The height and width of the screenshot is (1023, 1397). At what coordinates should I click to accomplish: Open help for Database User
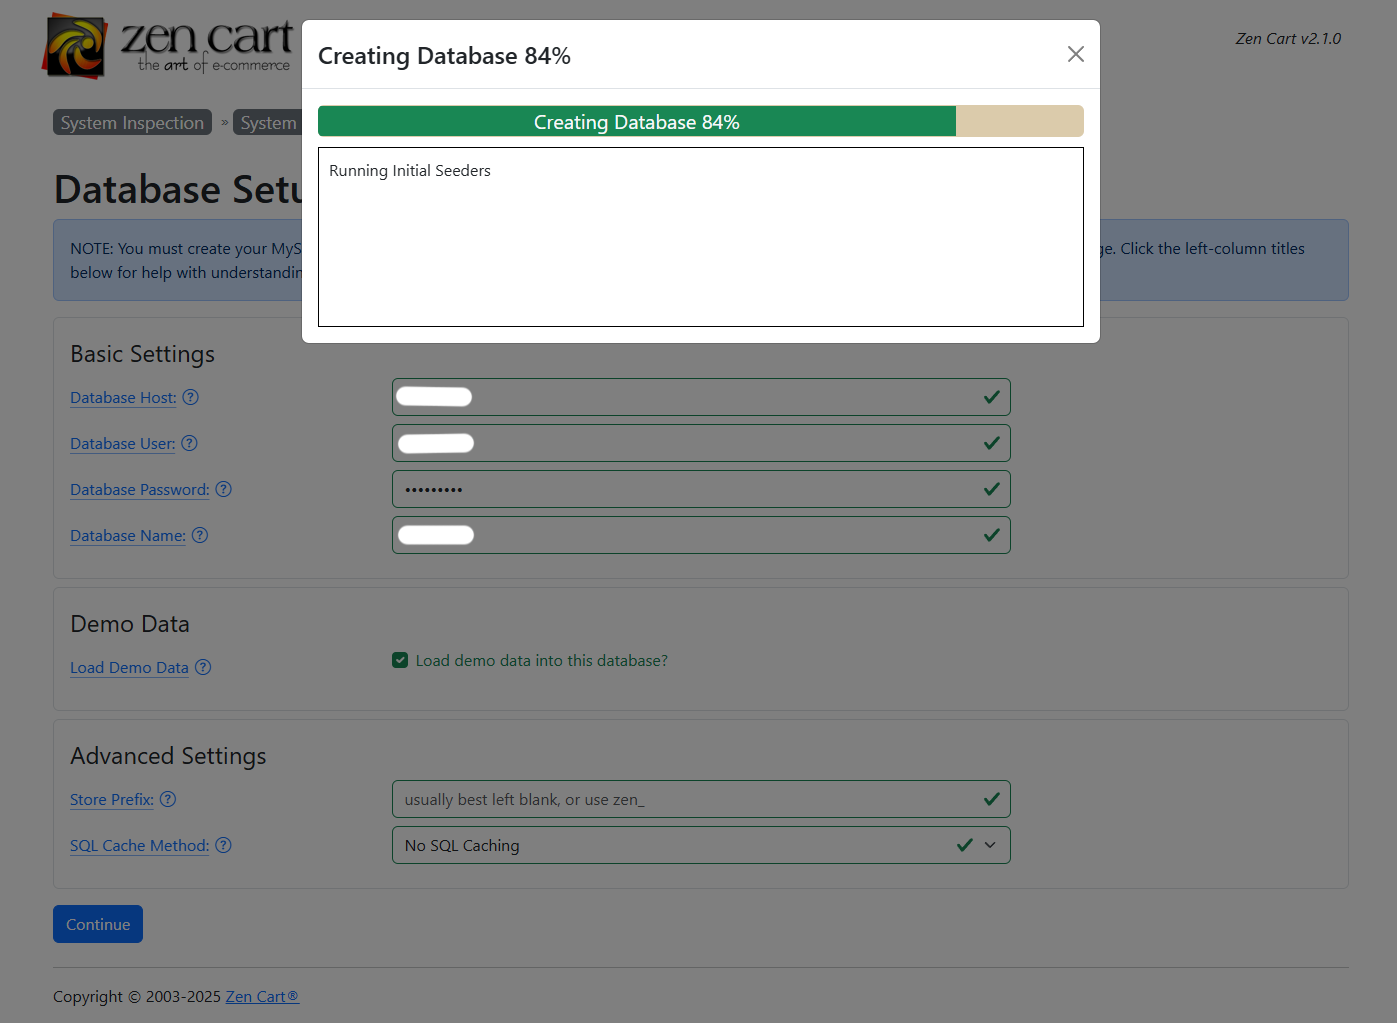(x=189, y=443)
